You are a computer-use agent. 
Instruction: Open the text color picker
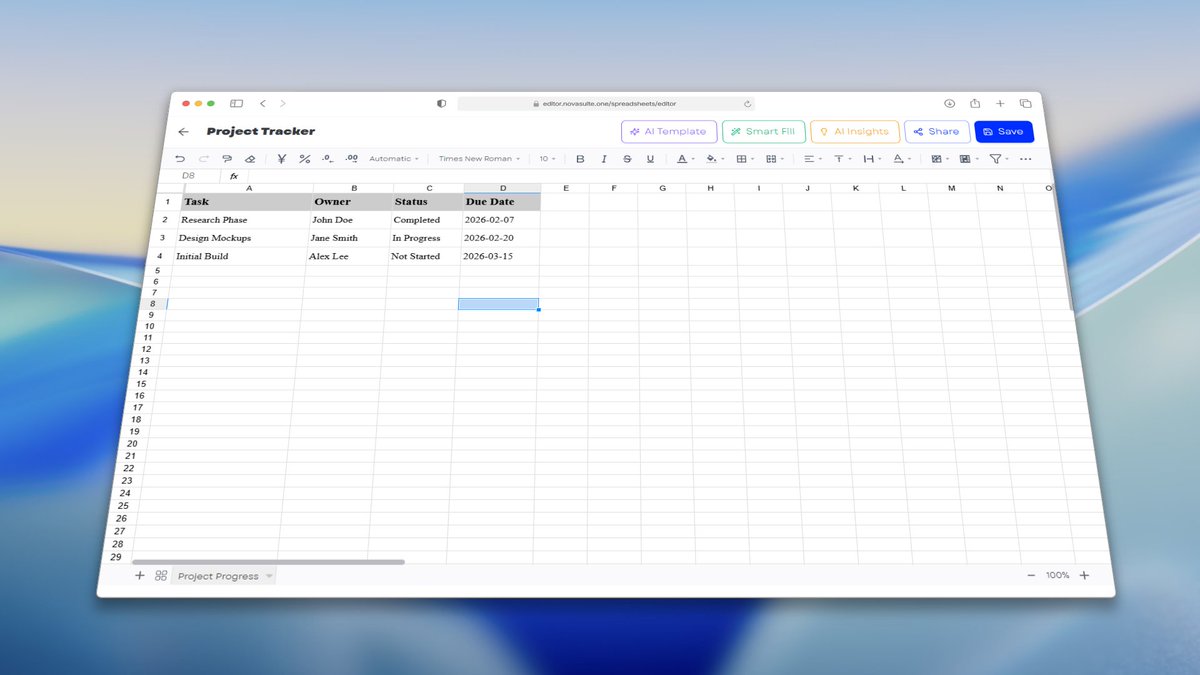(x=684, y=159)
